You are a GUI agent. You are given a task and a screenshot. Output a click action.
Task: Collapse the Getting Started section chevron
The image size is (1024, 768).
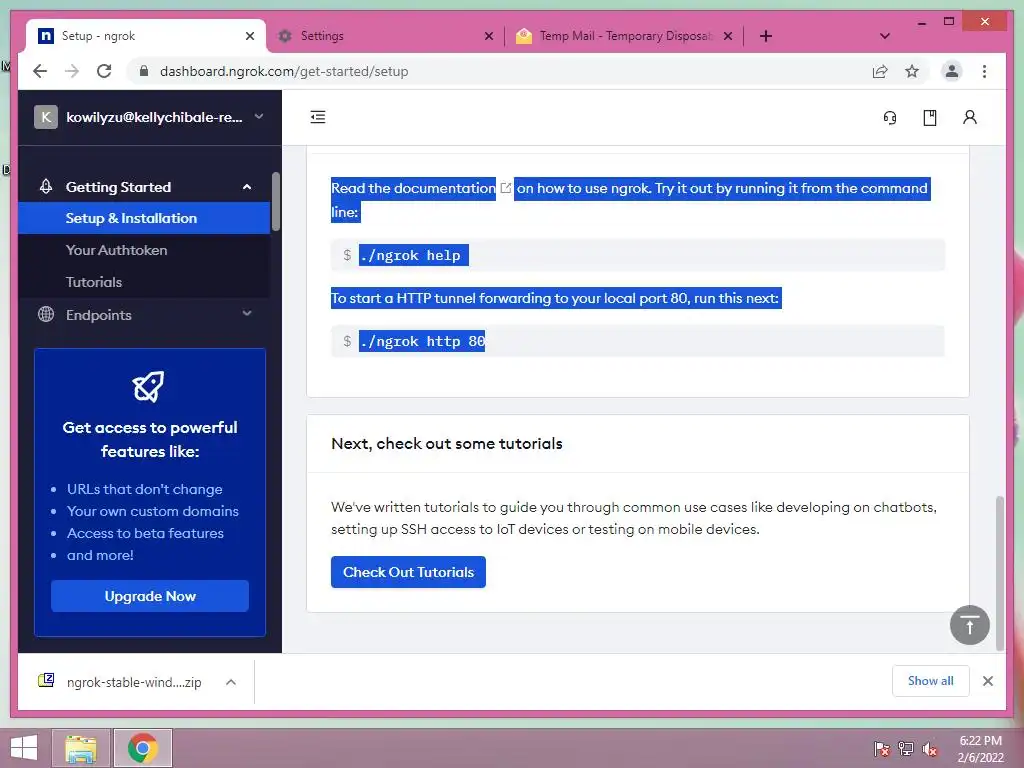[x=247, y=187]
